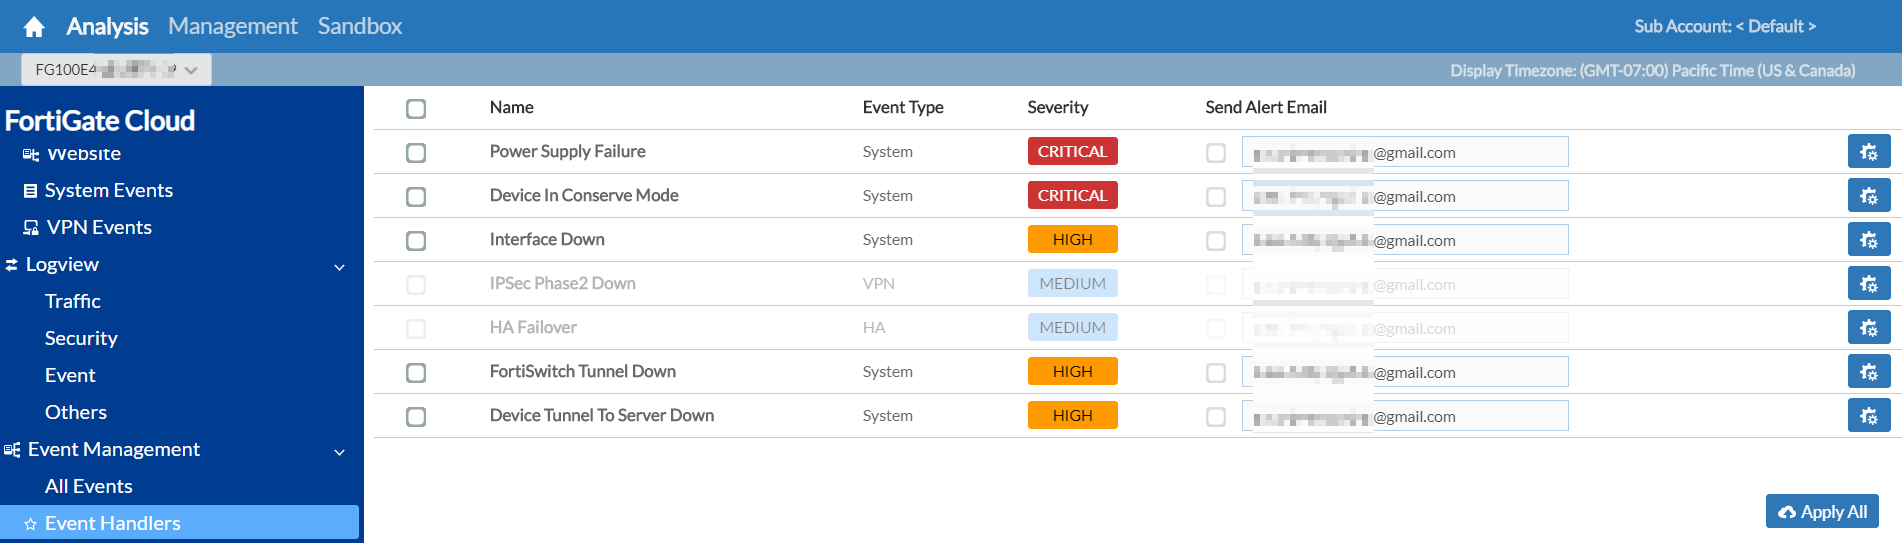The image size is (1902, 543).
Task: Select the Device In Conserve Mode checkbox
Action: tap(416, 196)
